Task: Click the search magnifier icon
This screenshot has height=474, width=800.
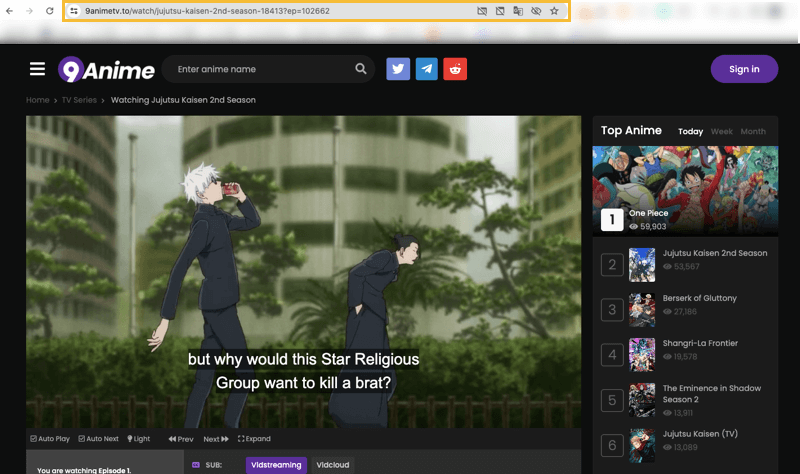Action: (x=361, y=69)
